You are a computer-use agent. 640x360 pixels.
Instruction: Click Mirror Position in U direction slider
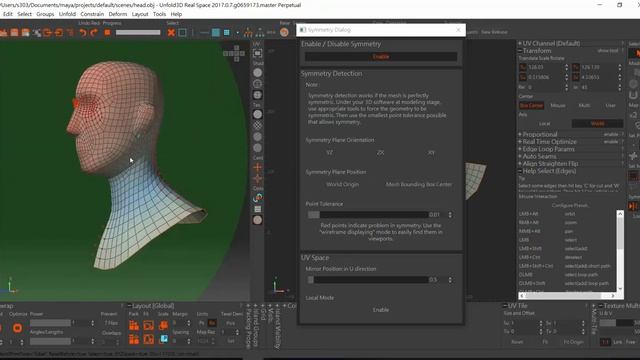tap(368, 280)
